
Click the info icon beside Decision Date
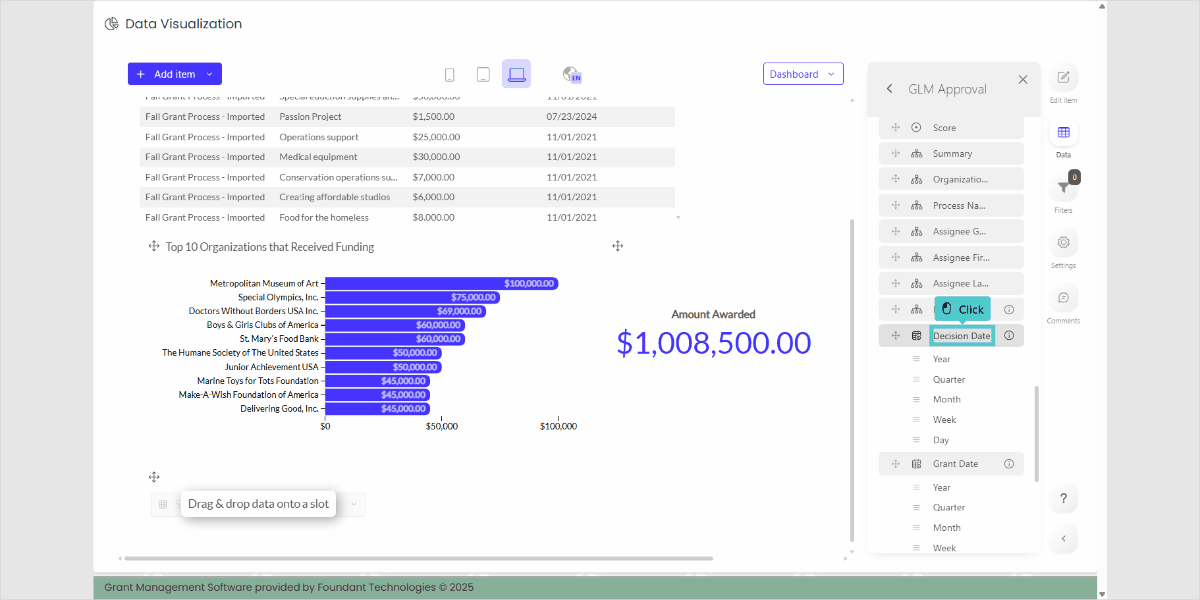click(x=1010, y=335)
